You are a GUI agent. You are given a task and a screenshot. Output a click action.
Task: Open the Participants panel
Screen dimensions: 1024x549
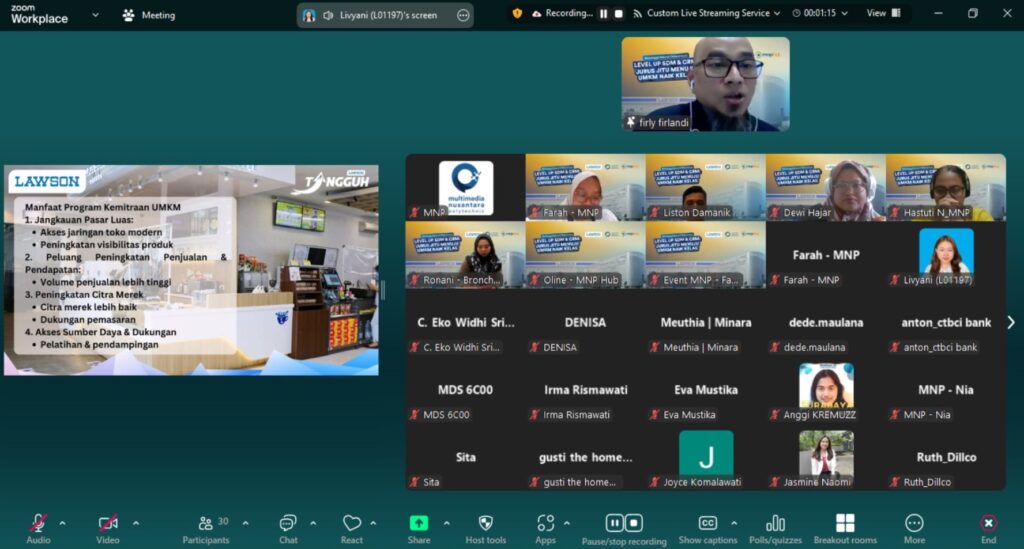click(206, 524)
